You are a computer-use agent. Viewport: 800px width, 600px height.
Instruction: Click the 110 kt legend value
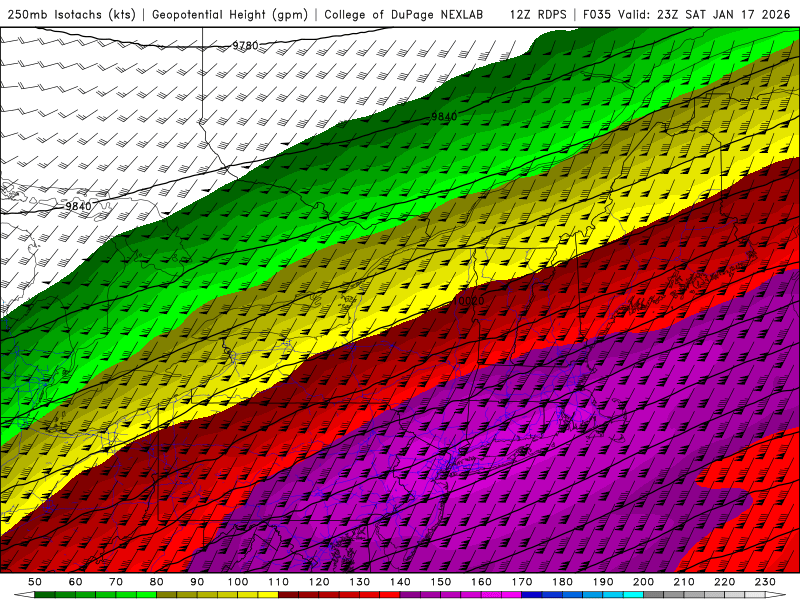279,582
